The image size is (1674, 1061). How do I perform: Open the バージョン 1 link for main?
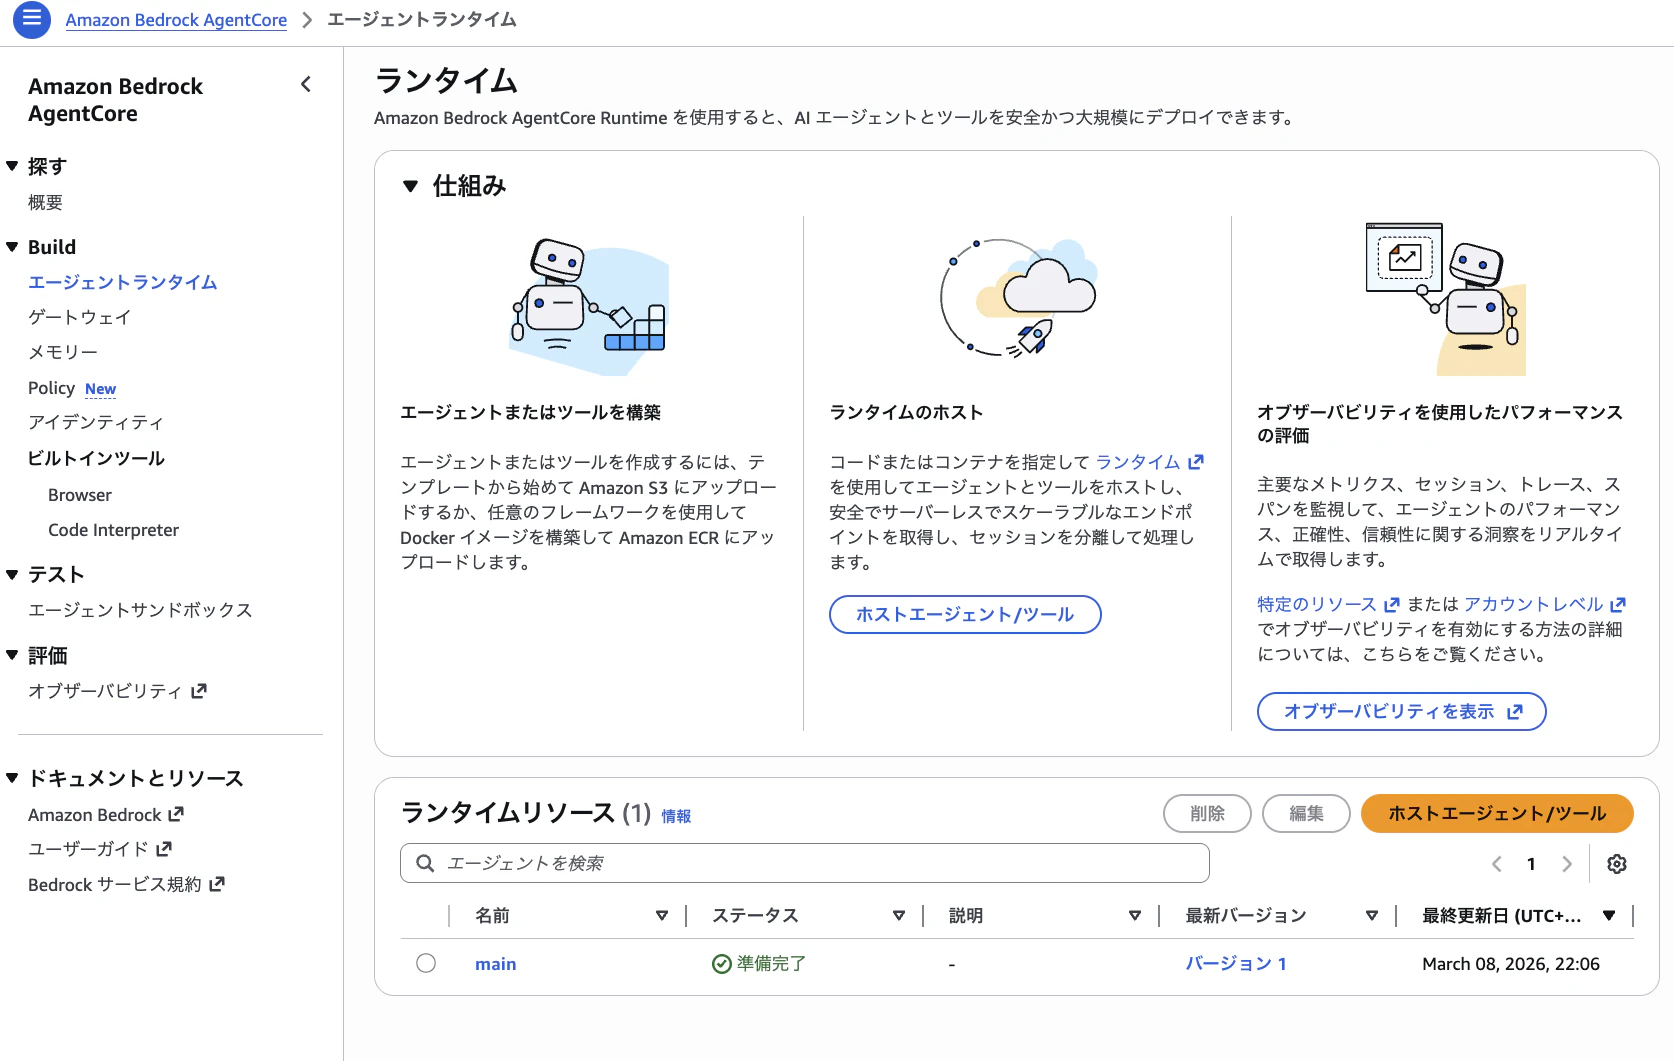pos(1236,963)
